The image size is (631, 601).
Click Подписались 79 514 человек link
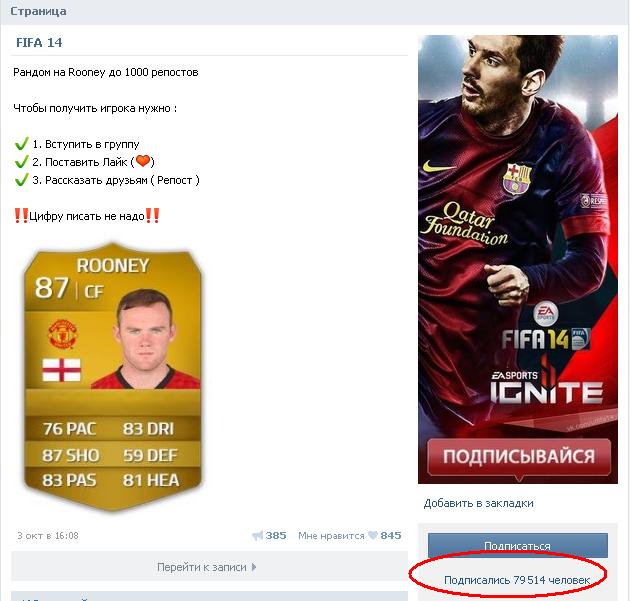(x=517, y=580)
